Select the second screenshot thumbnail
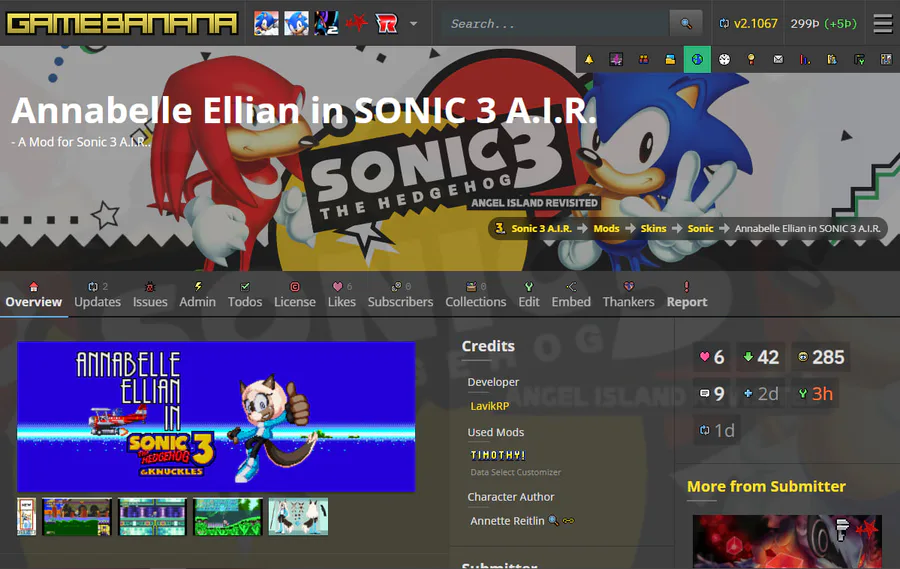Image resolution: width=900 pixels, height=569 pixels. click(x=77, y=517)
